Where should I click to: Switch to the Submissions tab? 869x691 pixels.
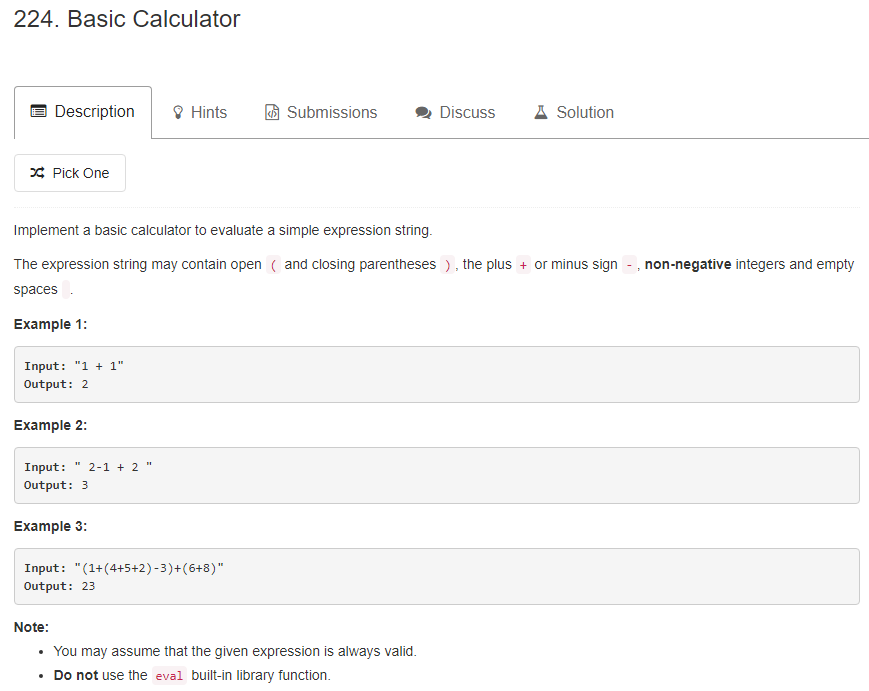pos(332,113)
